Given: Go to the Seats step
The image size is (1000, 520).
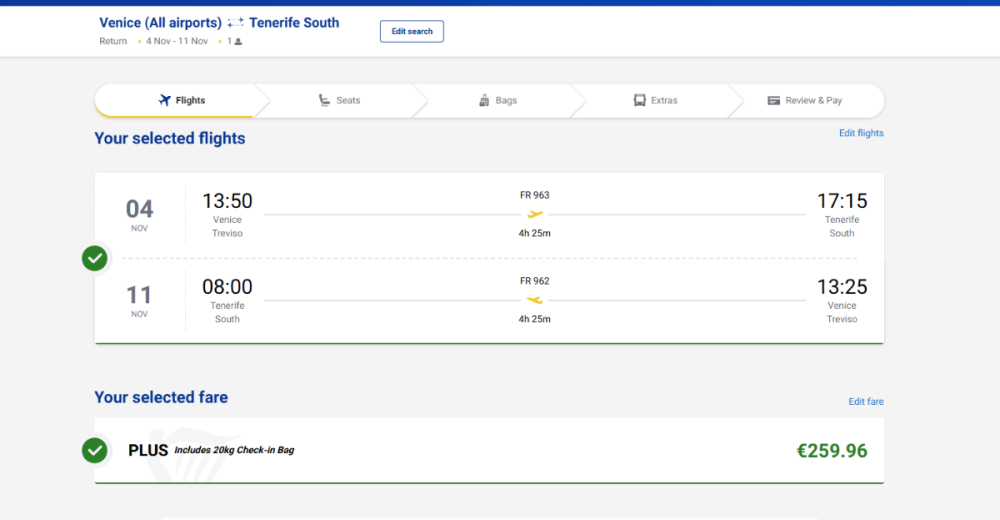Looking at the screenshot, I should (x=339, y=100).
